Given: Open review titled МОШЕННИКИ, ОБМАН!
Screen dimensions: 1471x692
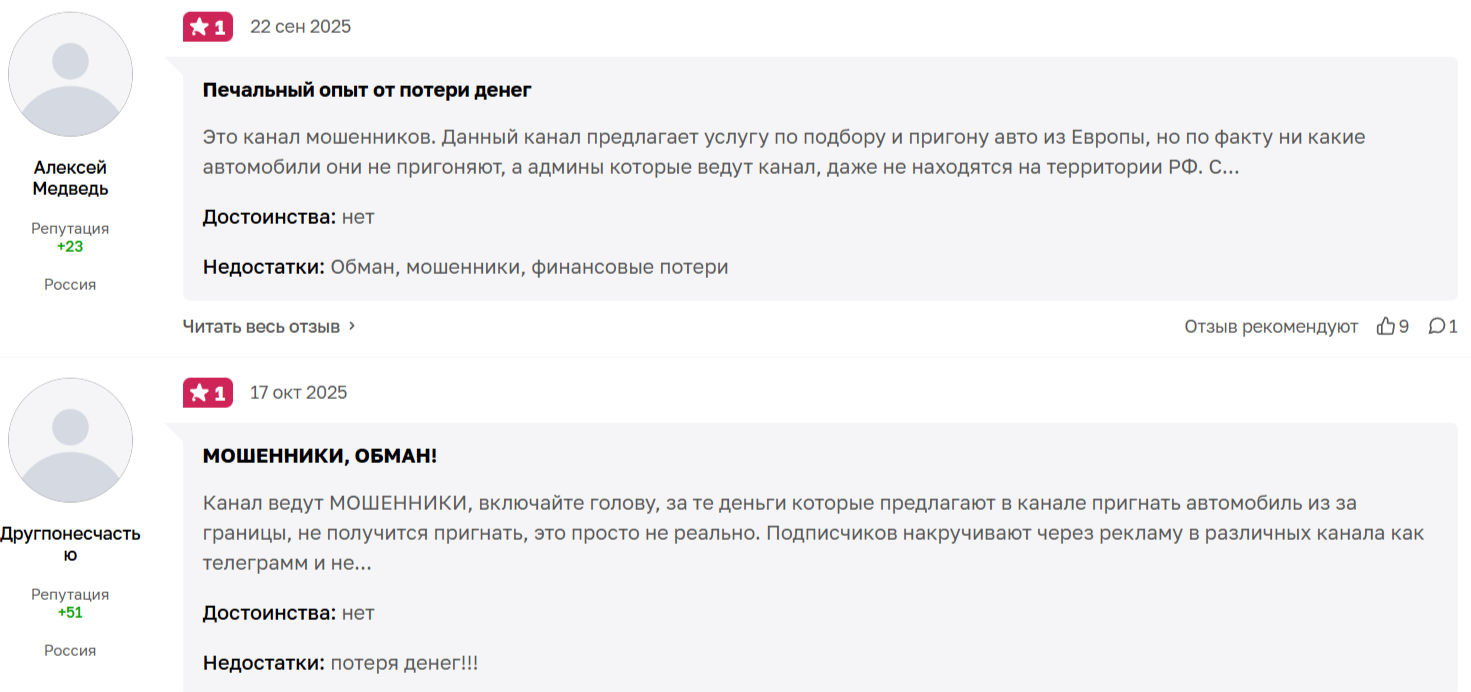Looking at the screenshot, I should pos(320,456).
